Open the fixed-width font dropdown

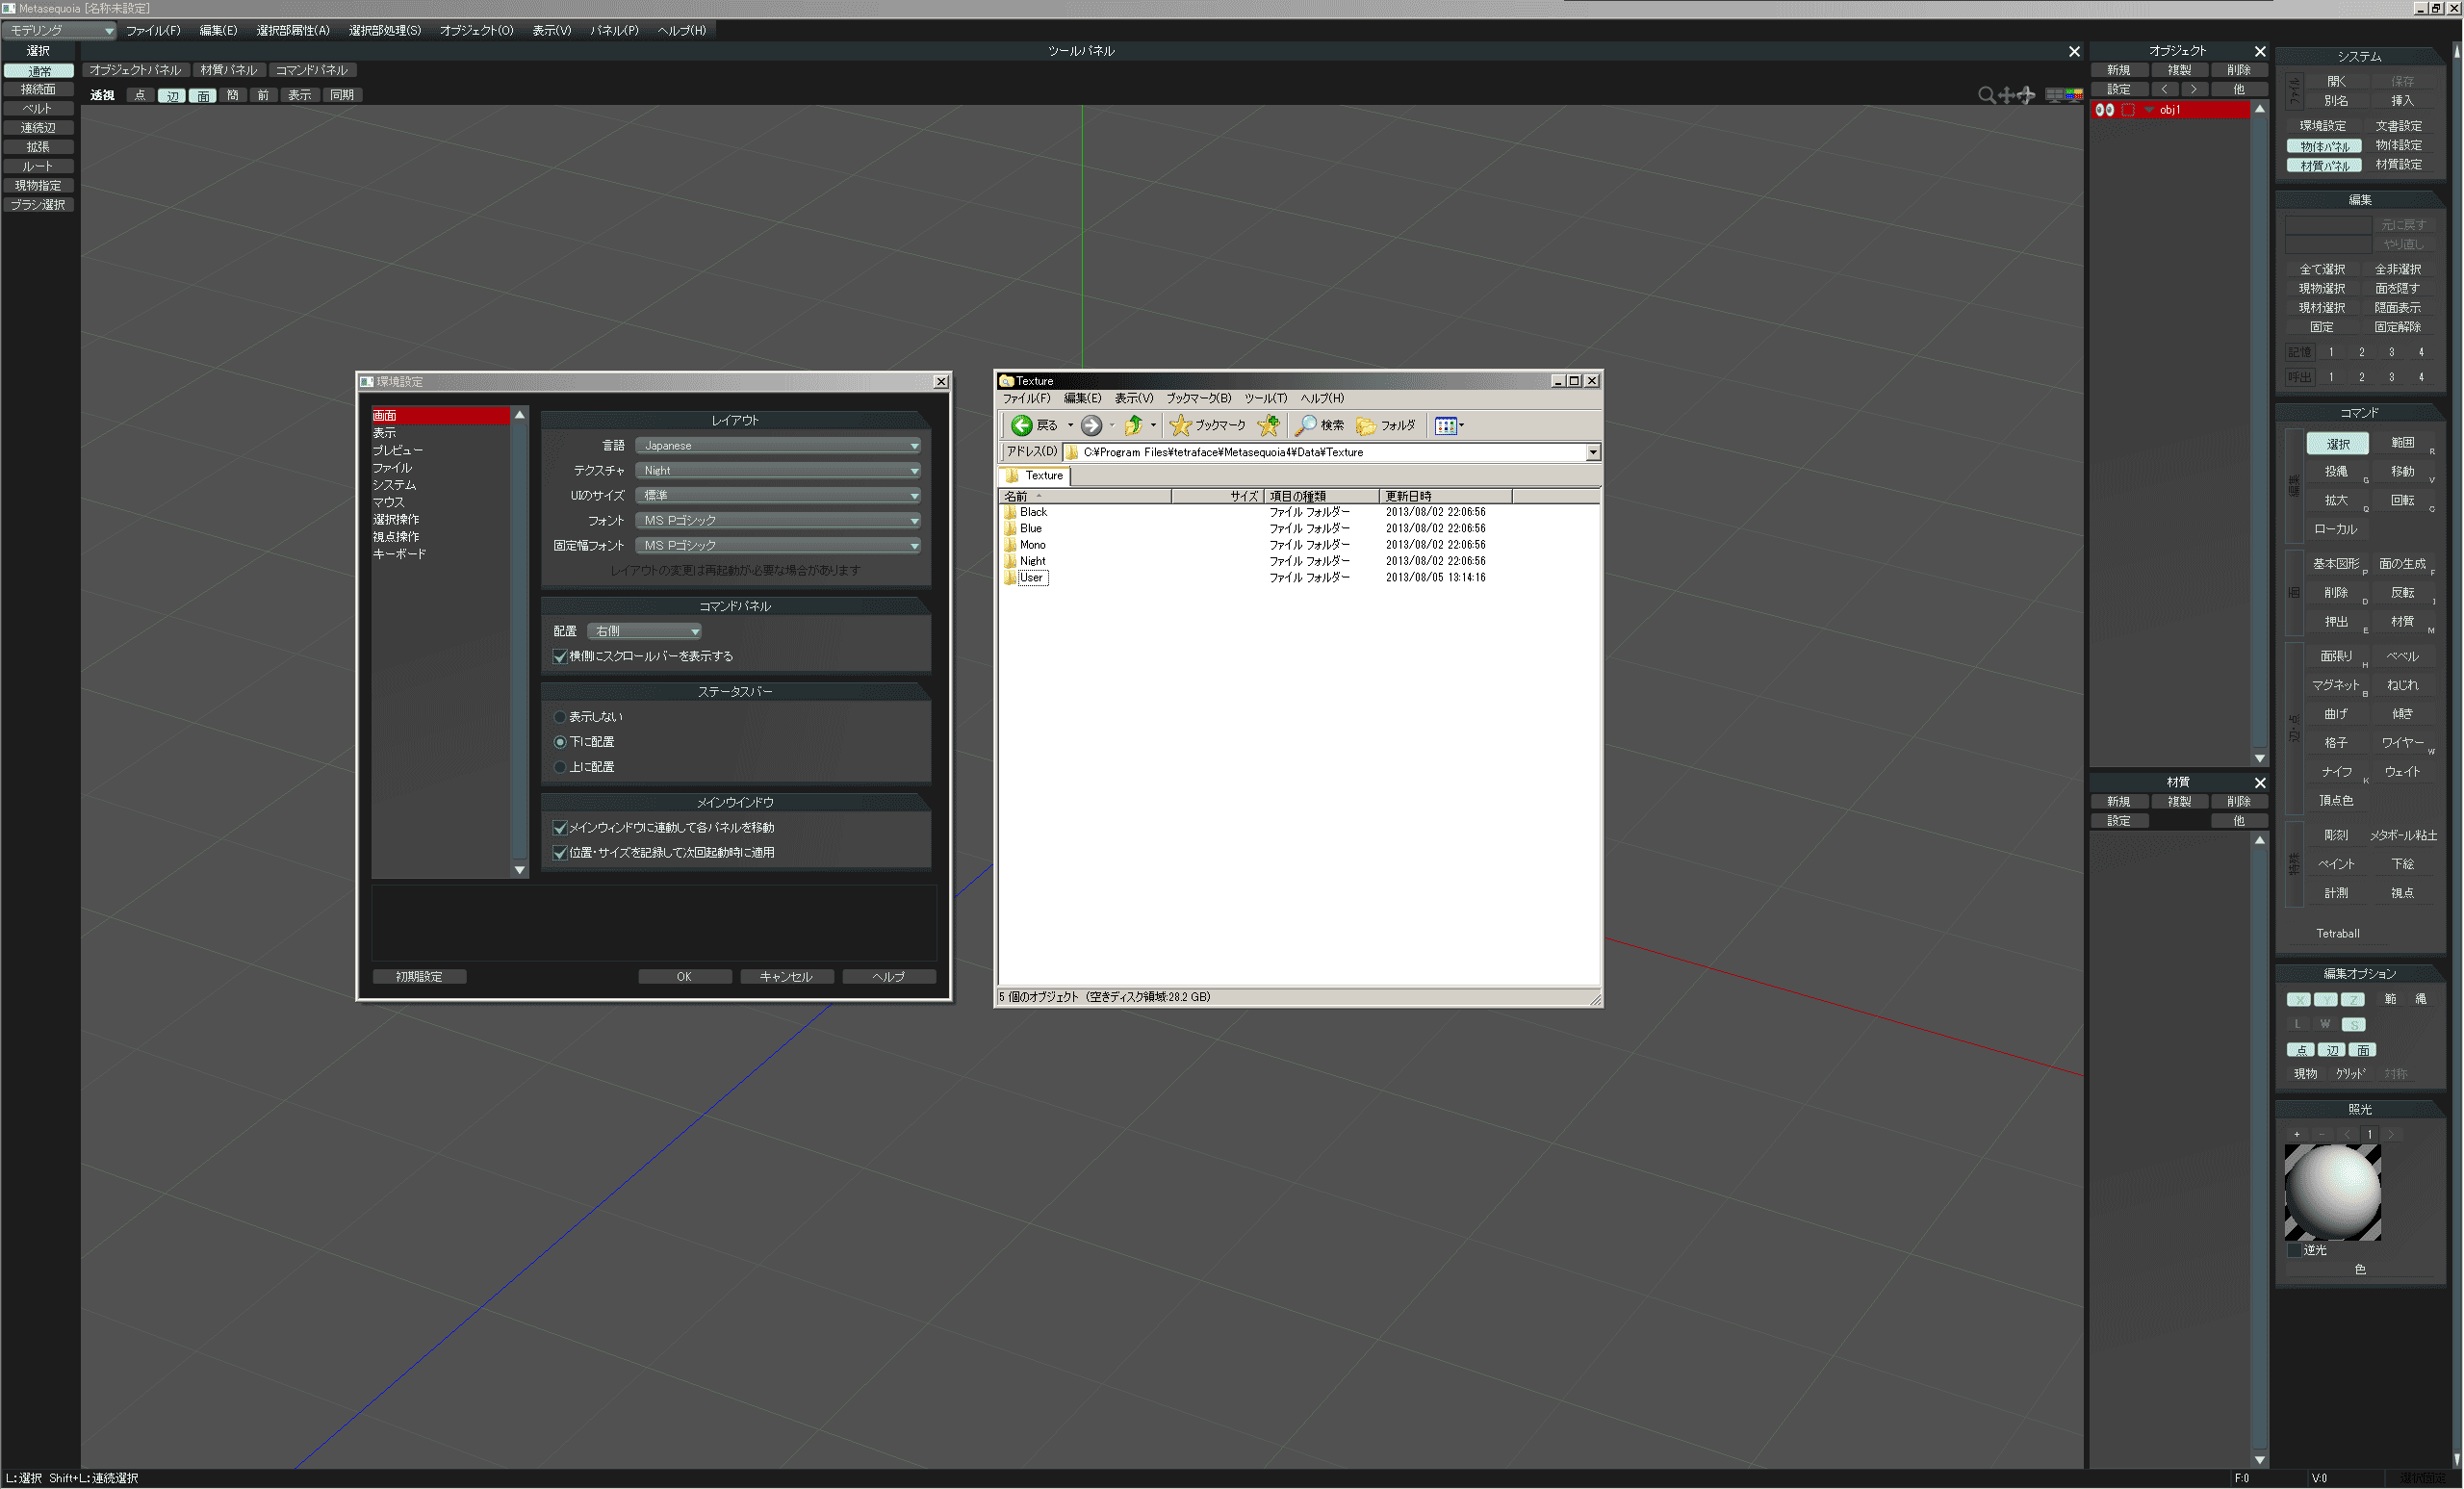point(778,546)
